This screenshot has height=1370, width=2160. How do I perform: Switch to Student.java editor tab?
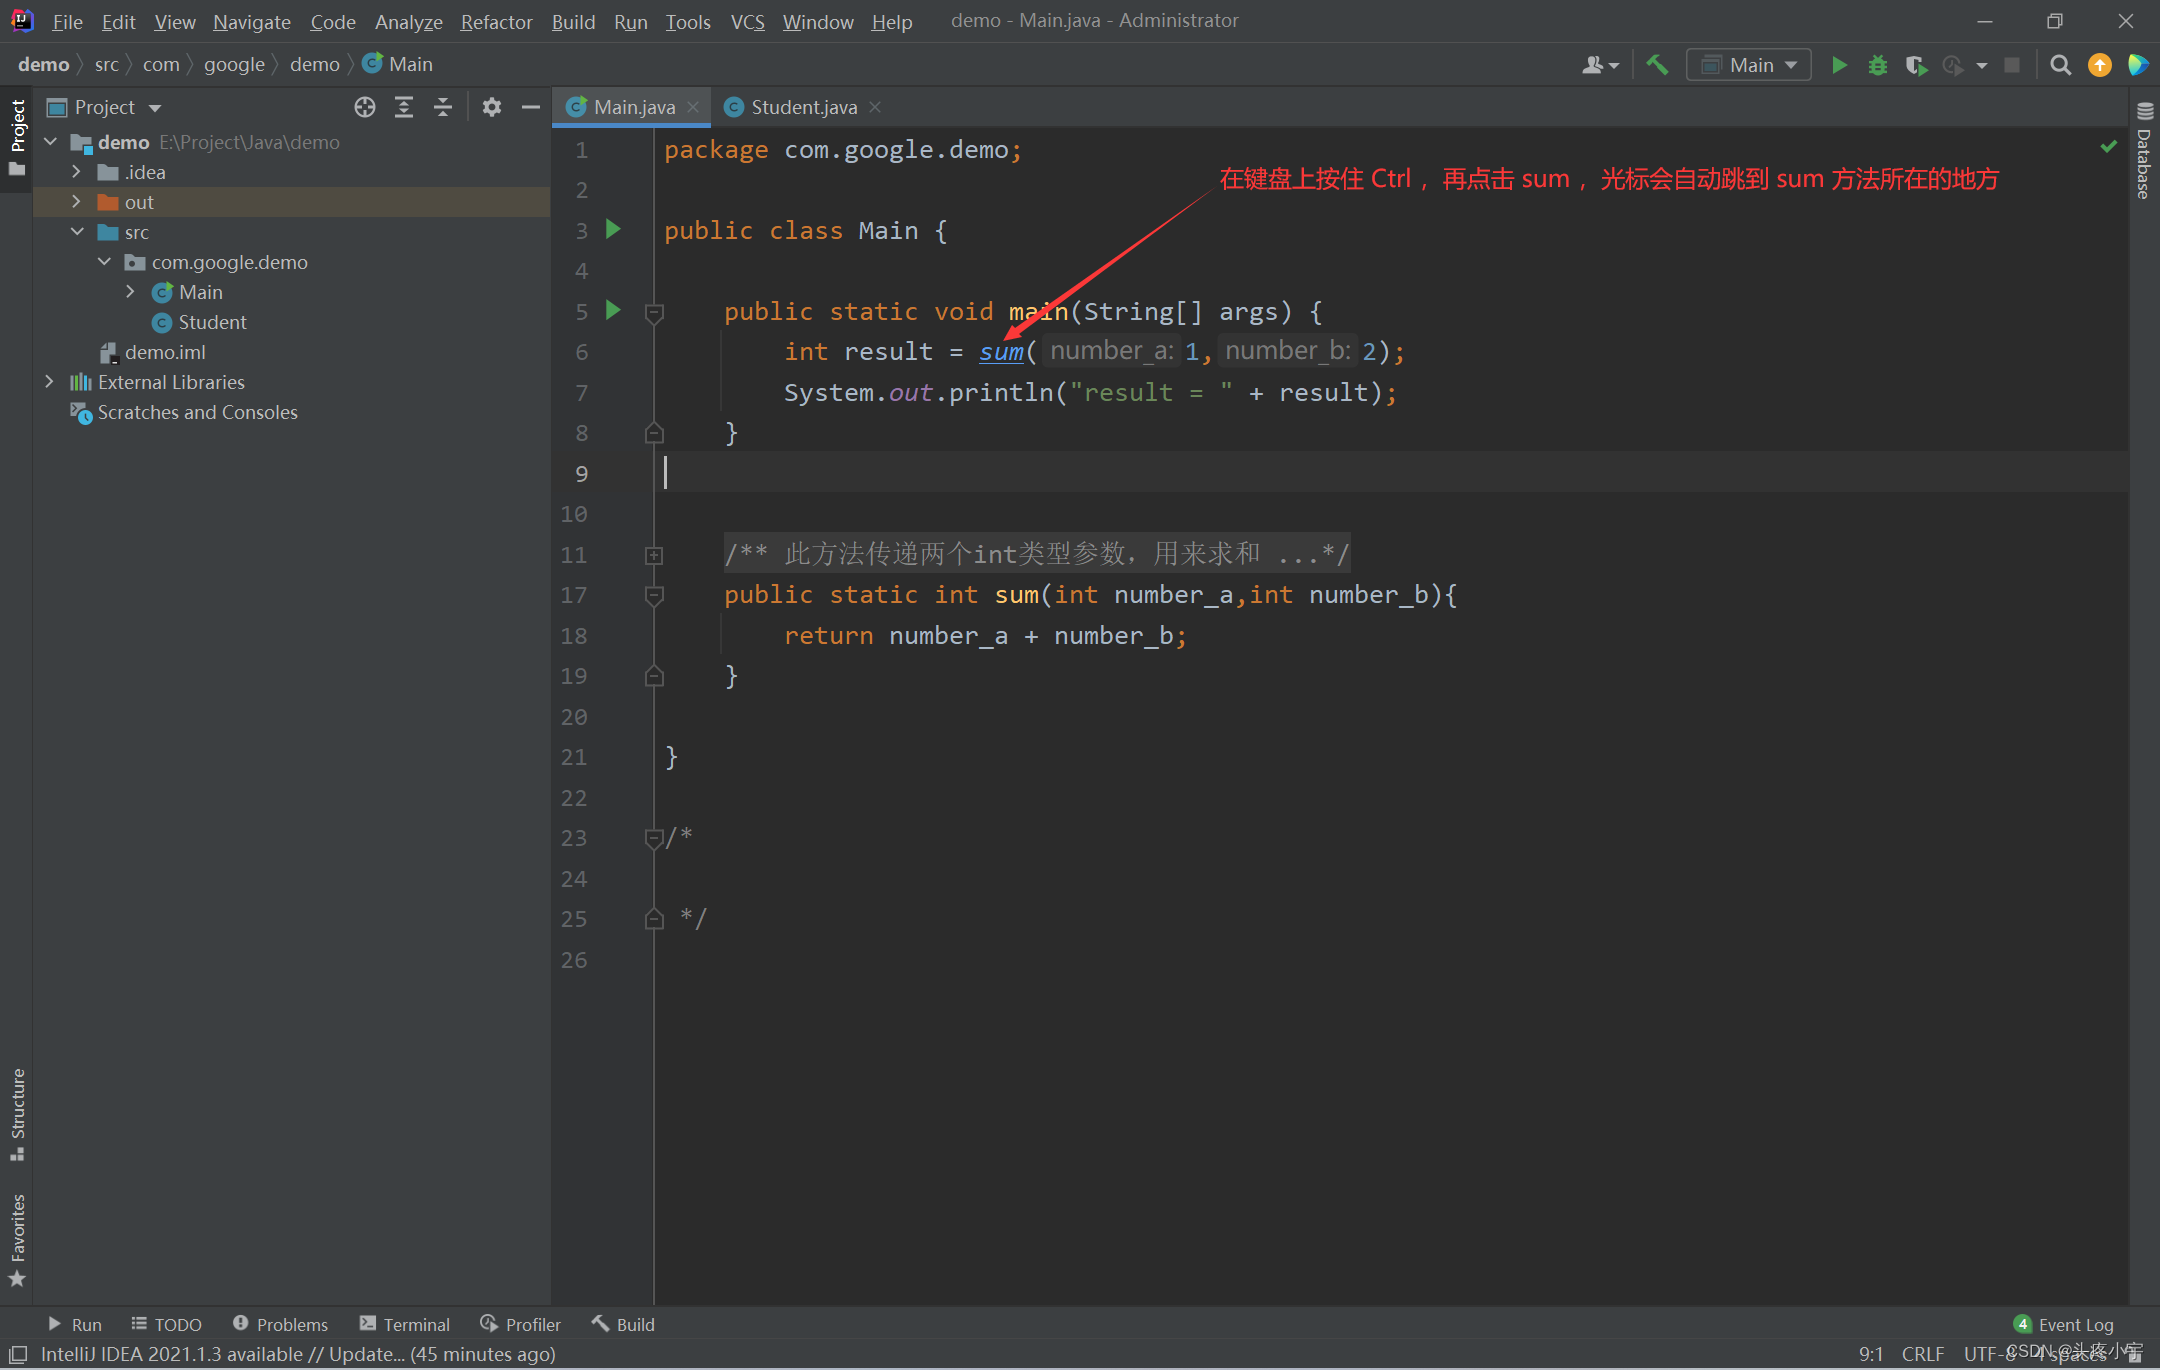point(803,107)
